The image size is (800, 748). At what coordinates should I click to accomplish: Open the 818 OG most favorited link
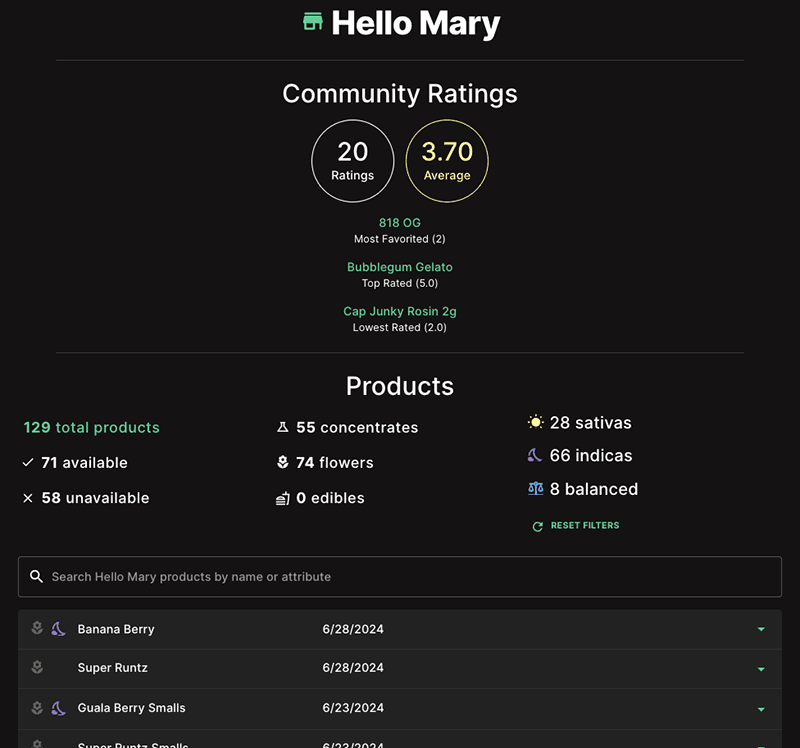tap(399, 222)
